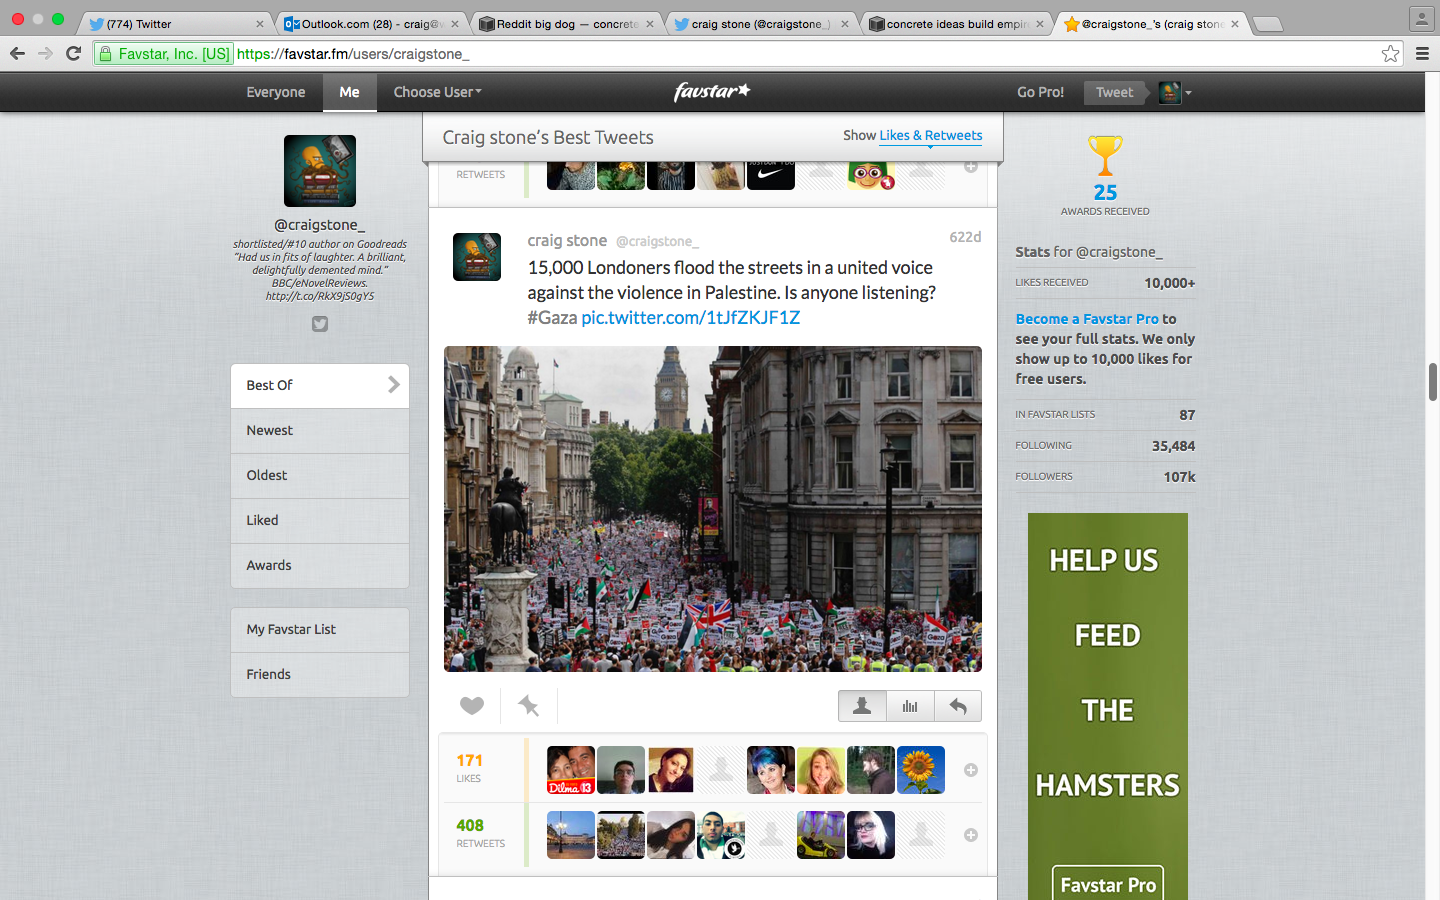Viewport: 1440px width, 900px height.
Task: Click the 408 Retweets count
Action: click(x=470, y=826)
